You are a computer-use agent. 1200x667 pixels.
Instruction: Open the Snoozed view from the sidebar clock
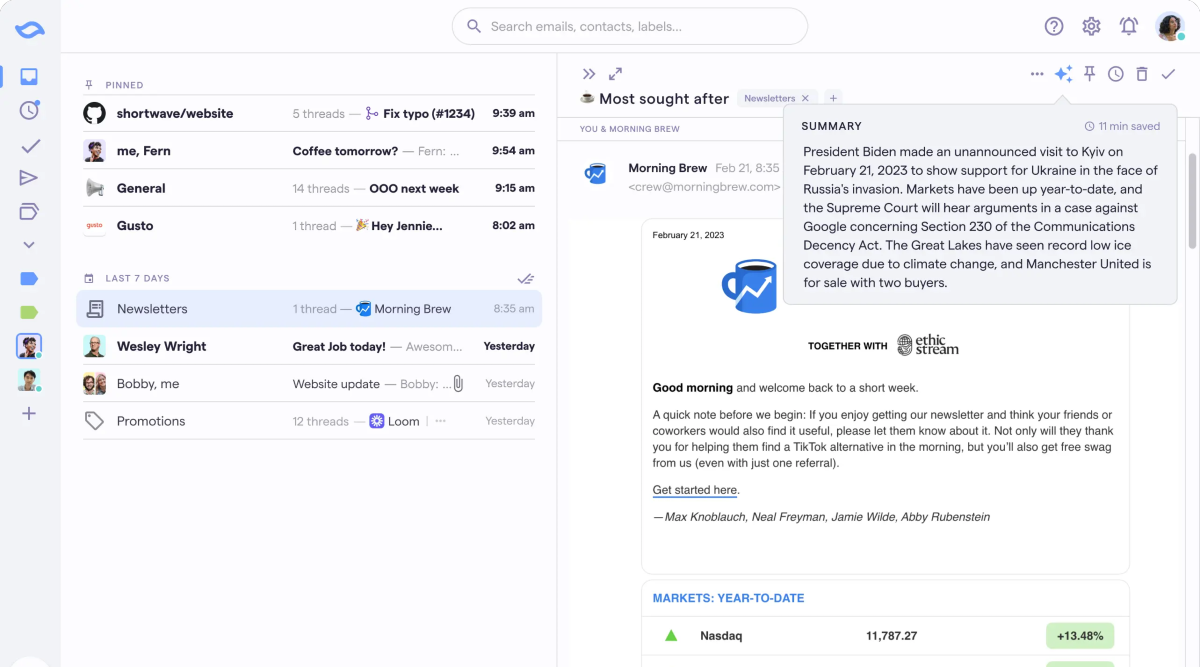click(29, 110)
